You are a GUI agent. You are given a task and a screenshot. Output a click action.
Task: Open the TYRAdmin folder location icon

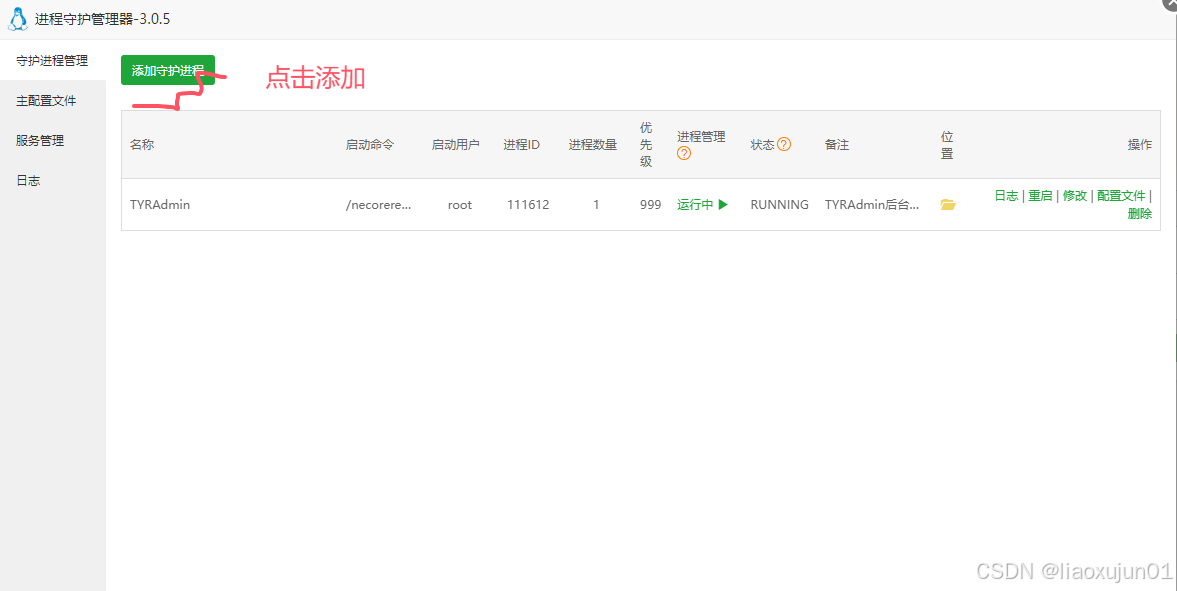click(x=948, y=205)
